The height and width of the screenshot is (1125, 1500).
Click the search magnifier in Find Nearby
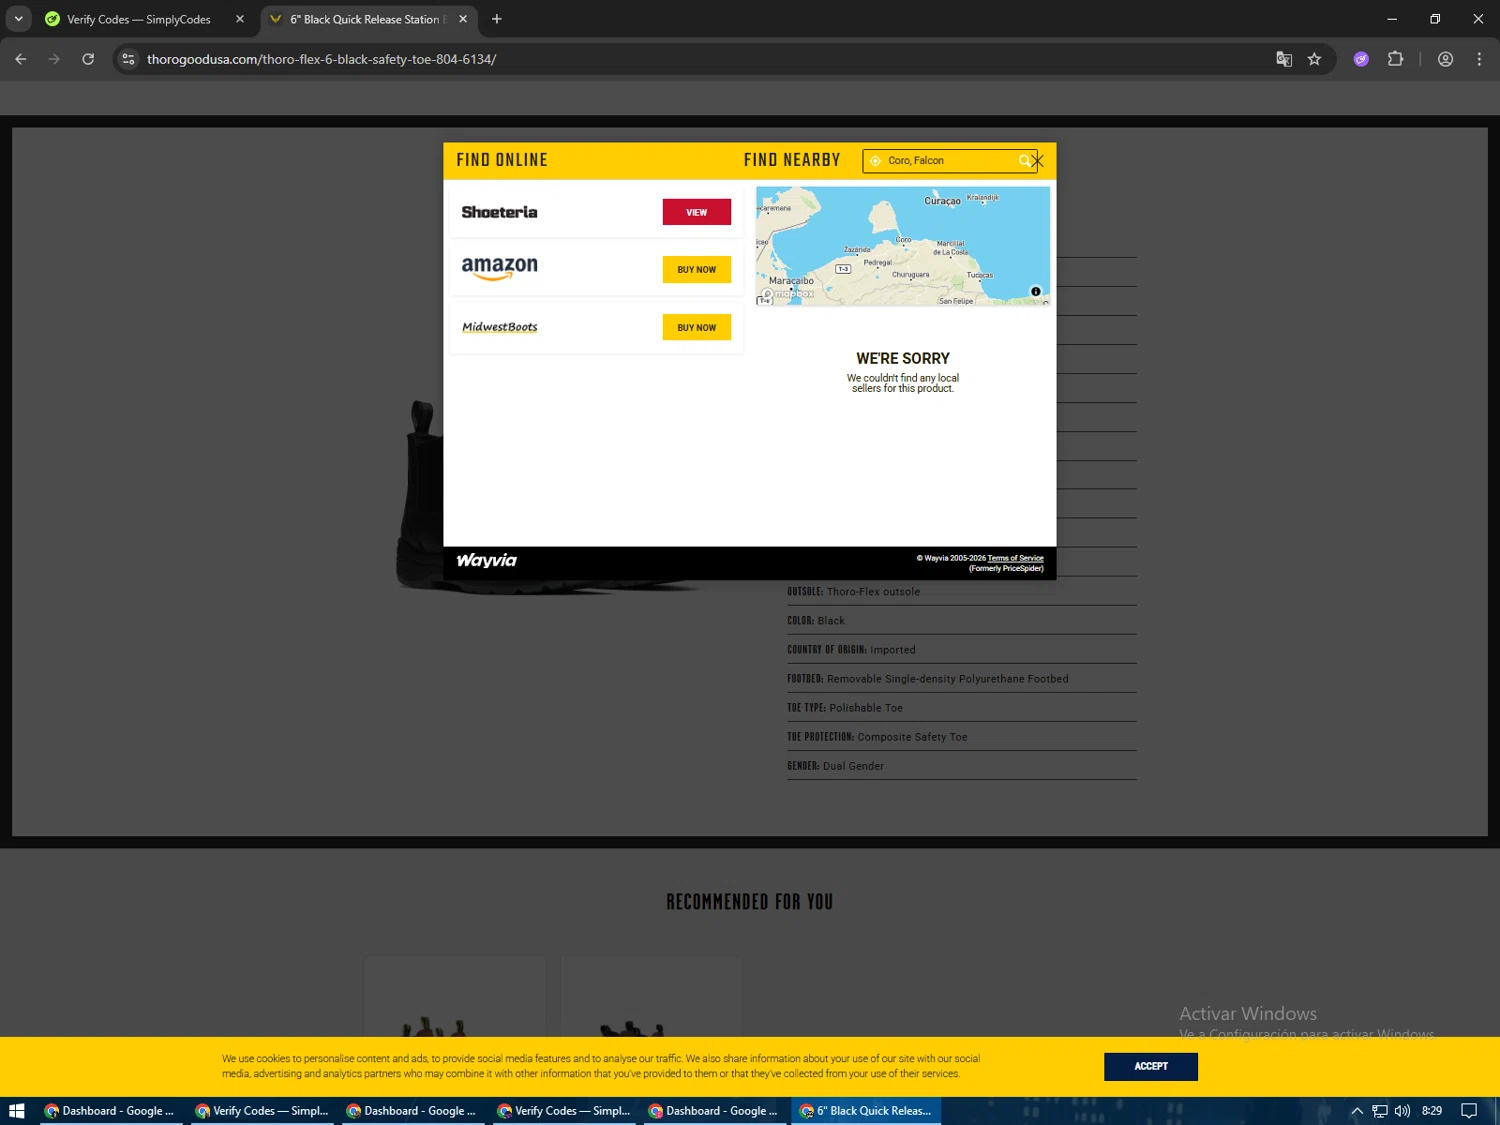tap(1024, 161)
